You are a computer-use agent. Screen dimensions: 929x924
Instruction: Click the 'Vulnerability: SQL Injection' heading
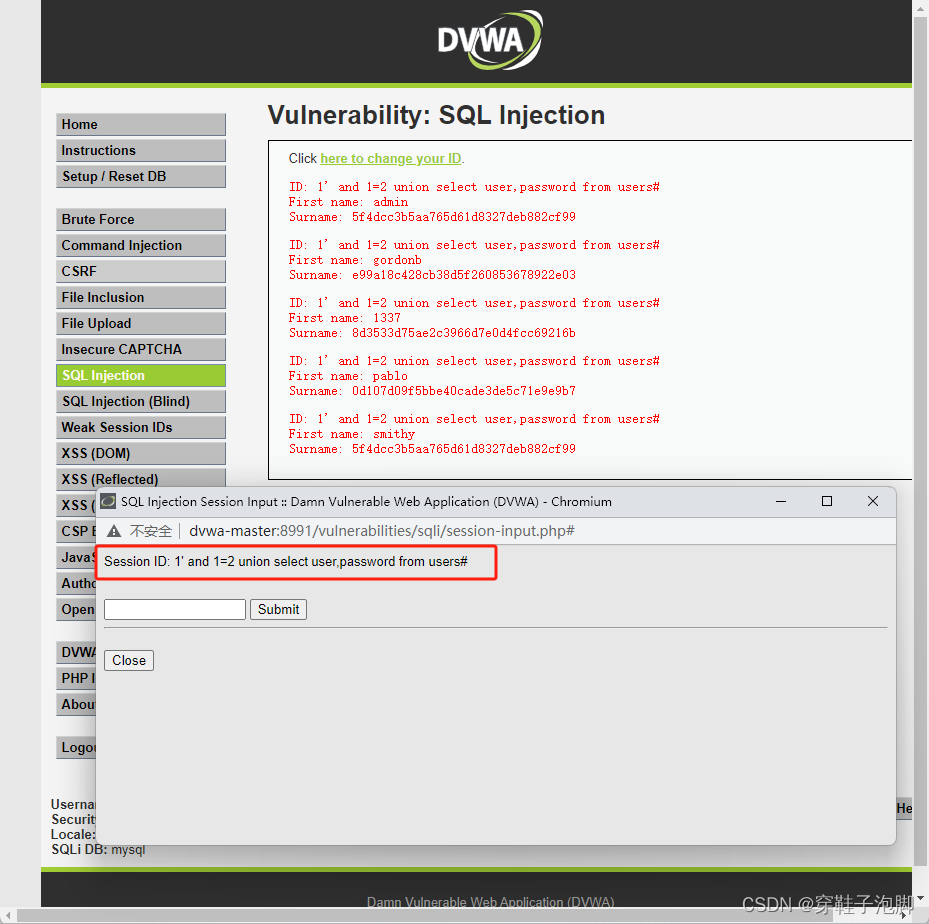pos(436,115)
